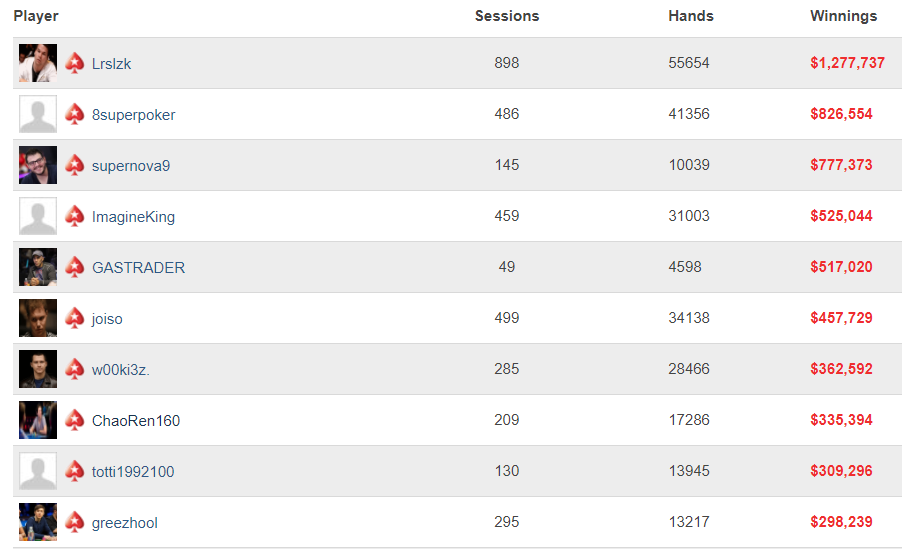Click the PokerStars spade icon next to supernova9
This screenshot has height=549, width=908.
(x=74, y=165)
